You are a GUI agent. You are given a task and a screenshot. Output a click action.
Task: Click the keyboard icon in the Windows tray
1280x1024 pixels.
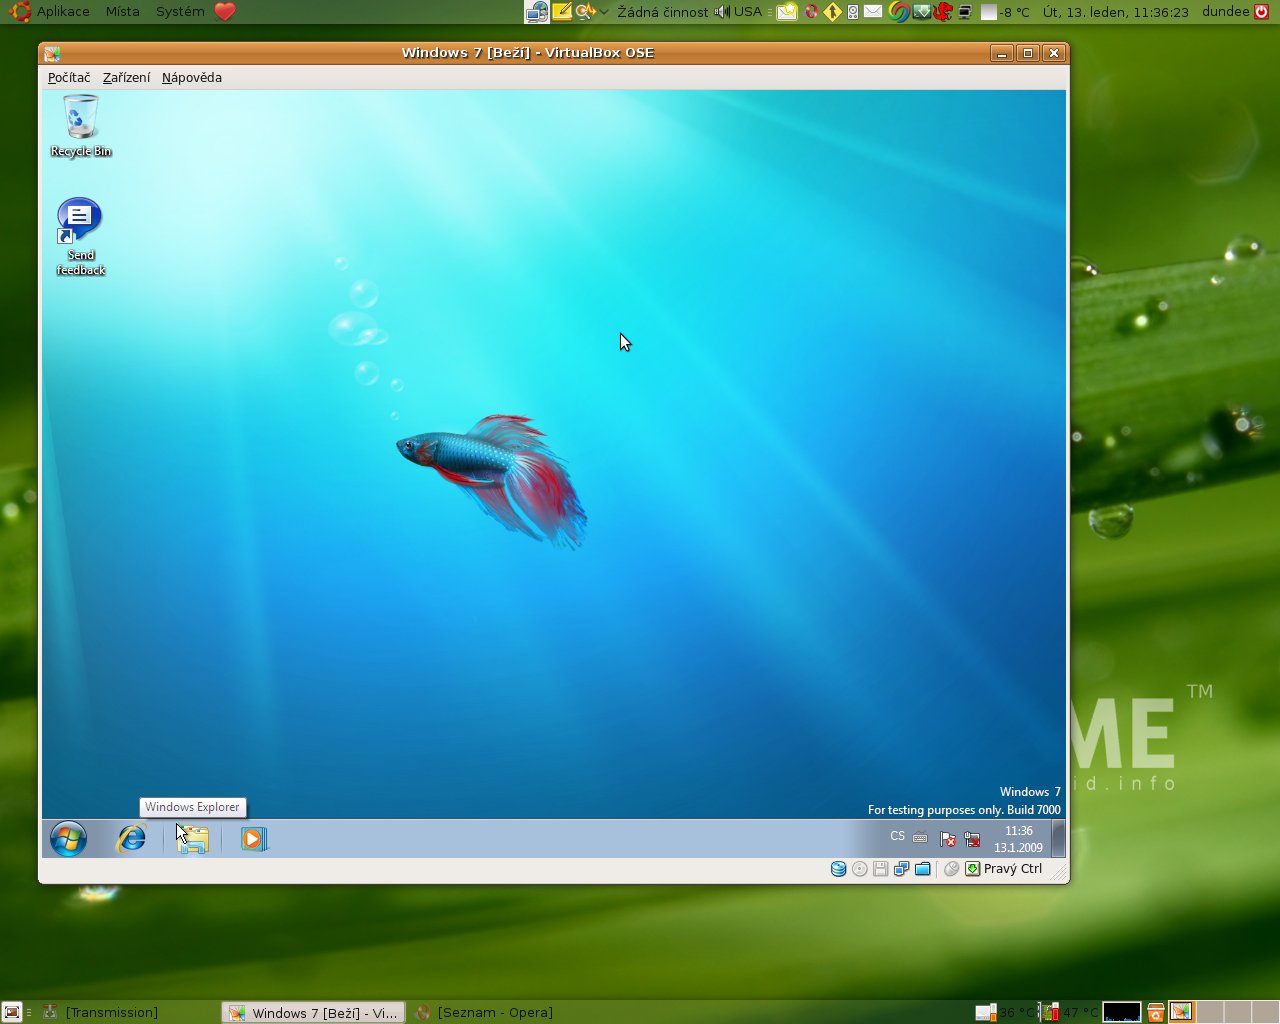click(x=920, y=838)
